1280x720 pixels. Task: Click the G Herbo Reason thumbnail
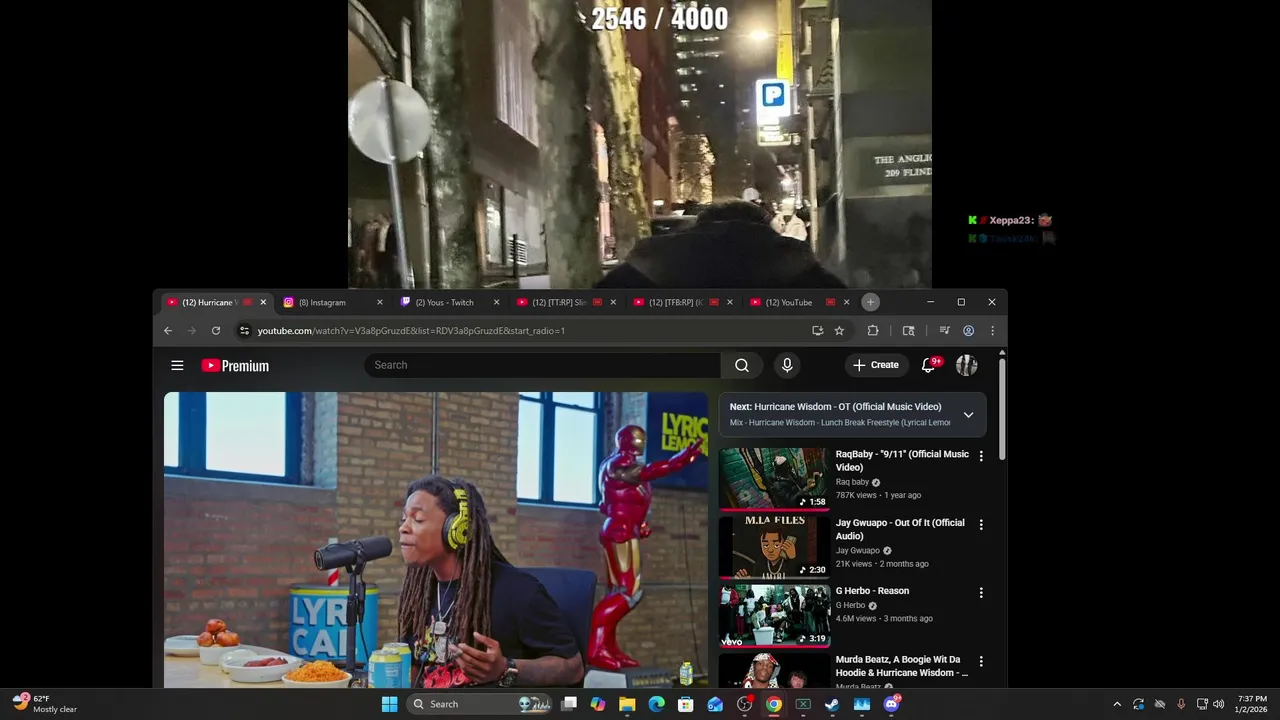coord(774,616)
